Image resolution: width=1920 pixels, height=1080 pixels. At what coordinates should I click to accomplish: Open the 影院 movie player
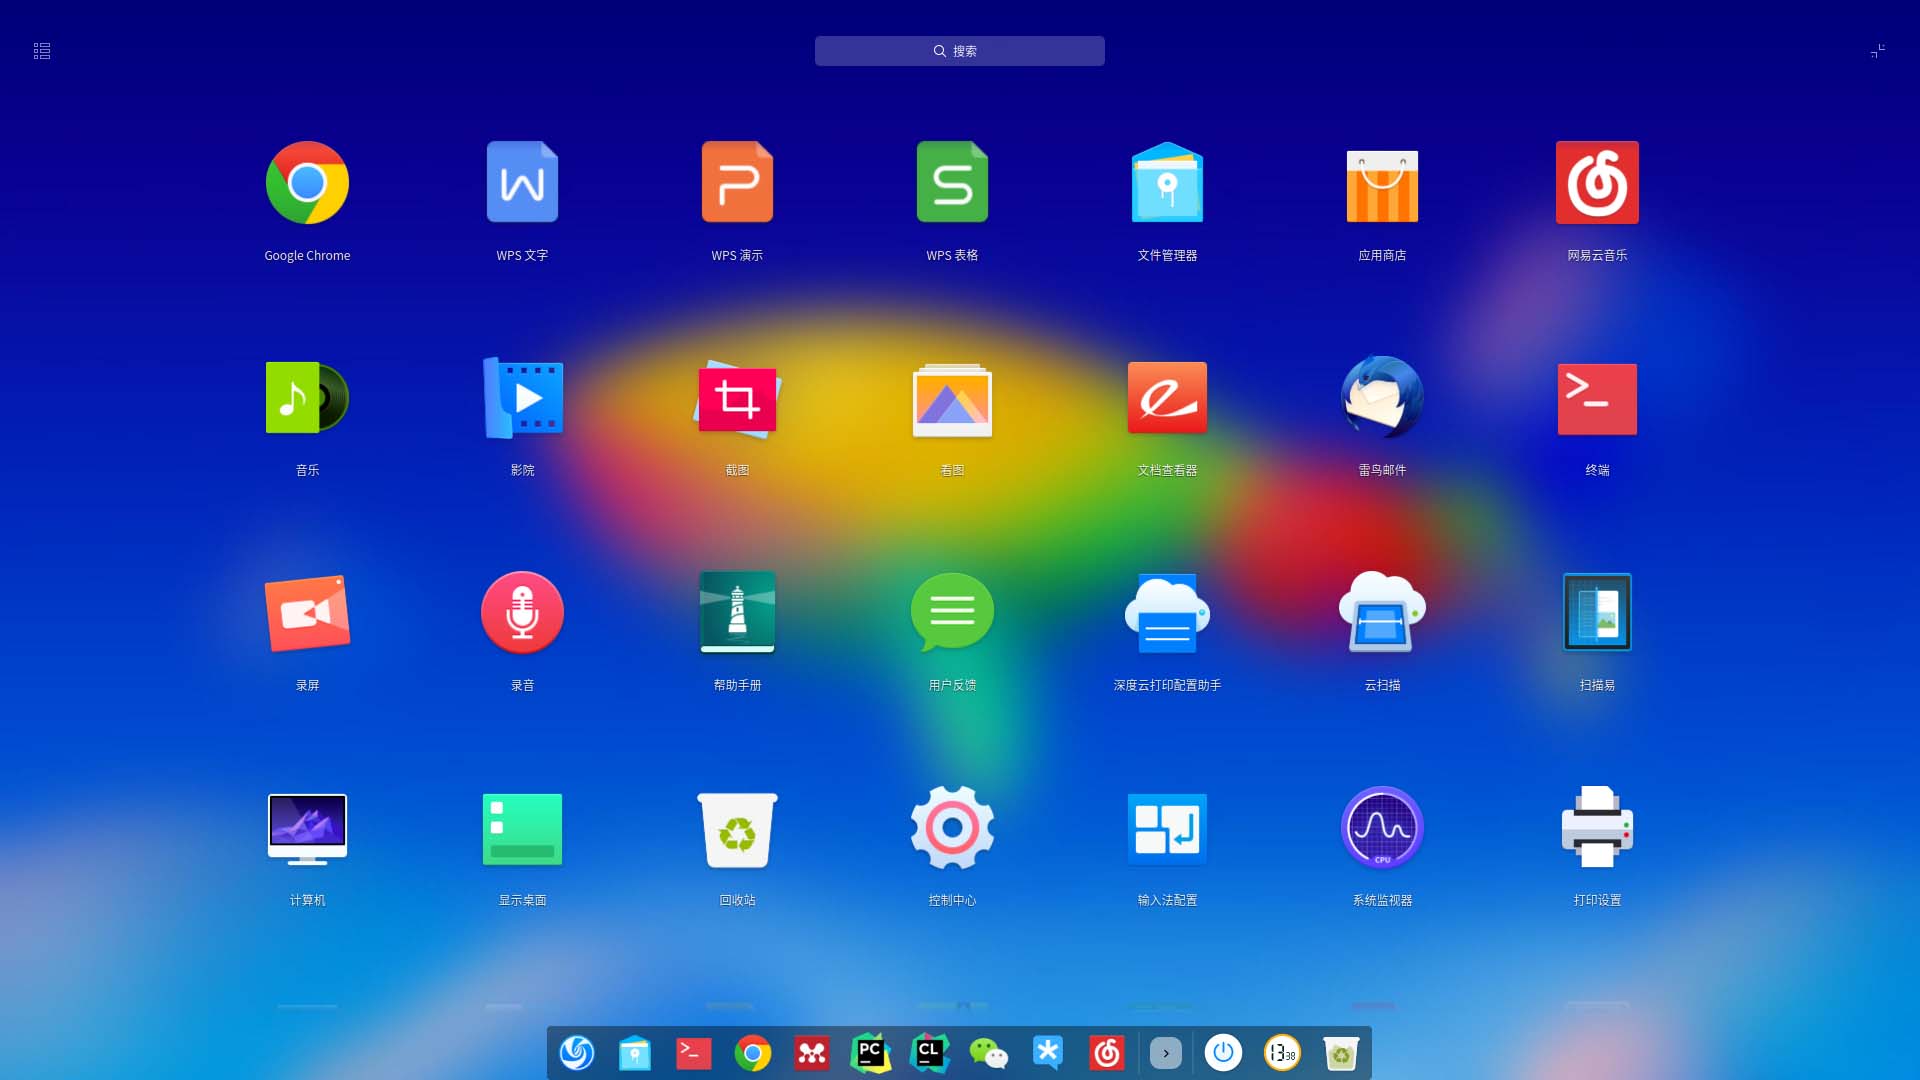coord(522,398)
